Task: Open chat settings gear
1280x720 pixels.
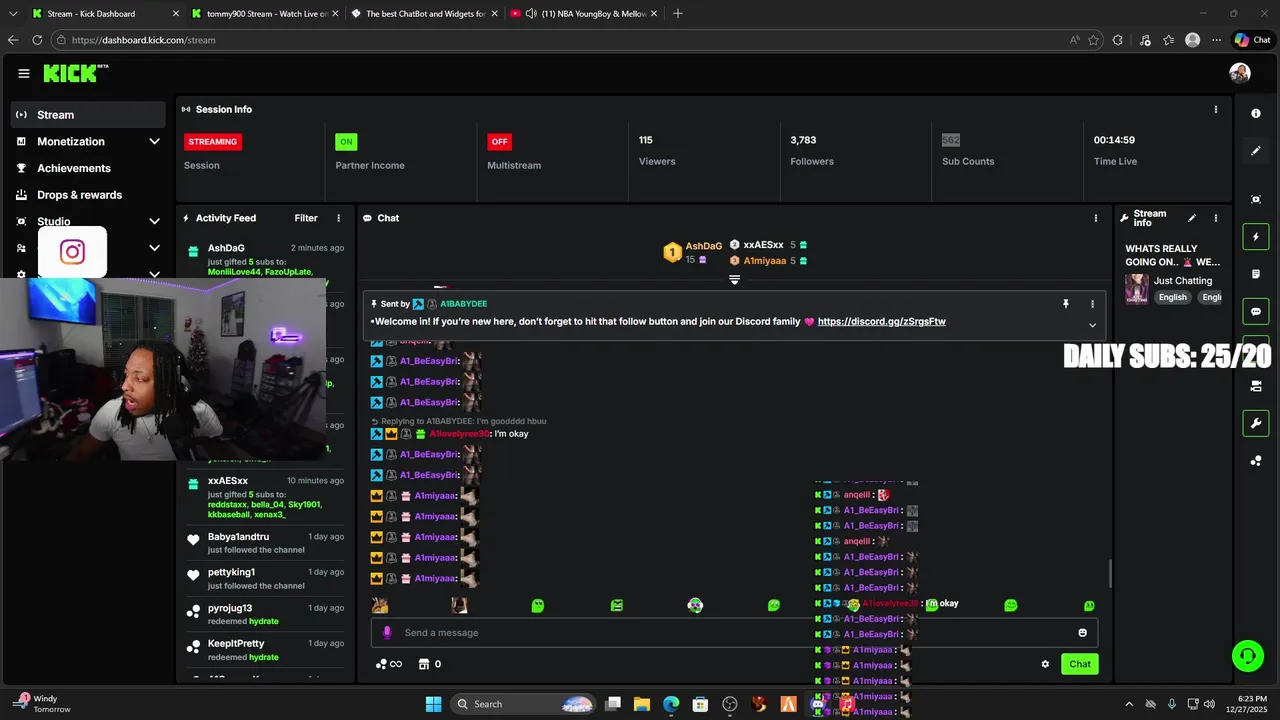Action: click(x=1045, y=664)
